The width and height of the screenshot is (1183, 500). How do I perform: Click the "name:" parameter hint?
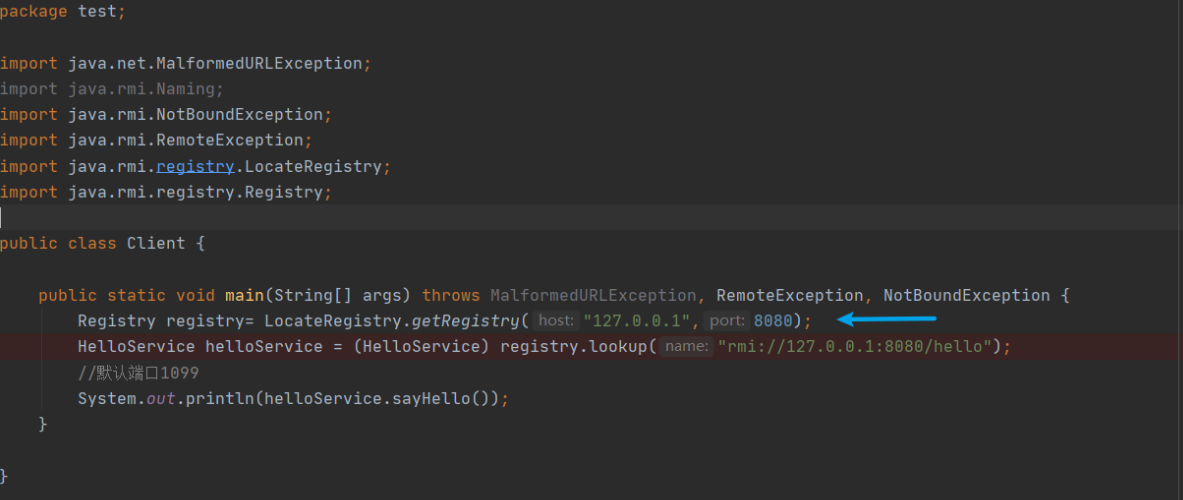pyautogui.click(x=687, y=347)
